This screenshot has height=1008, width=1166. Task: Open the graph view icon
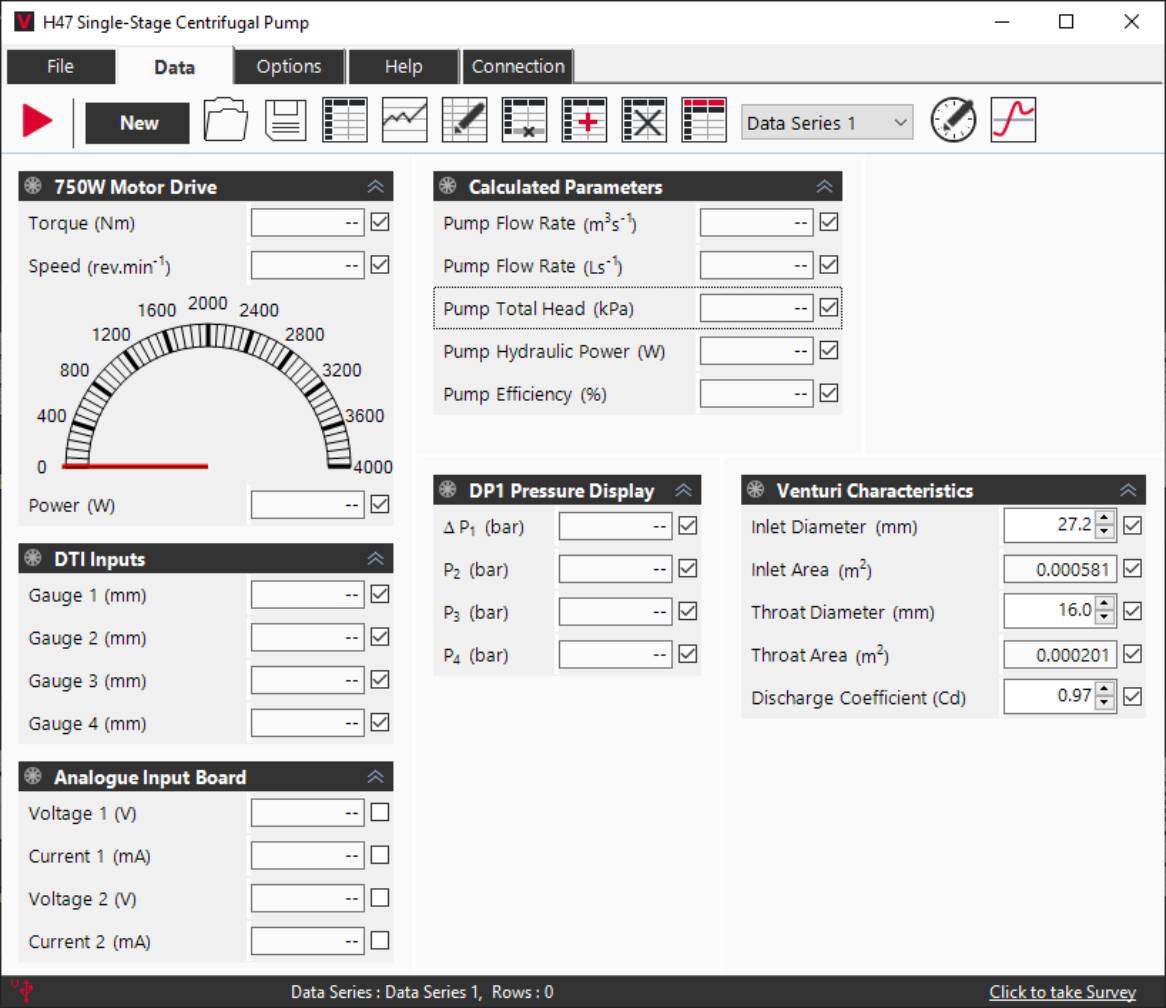[405, 118]
